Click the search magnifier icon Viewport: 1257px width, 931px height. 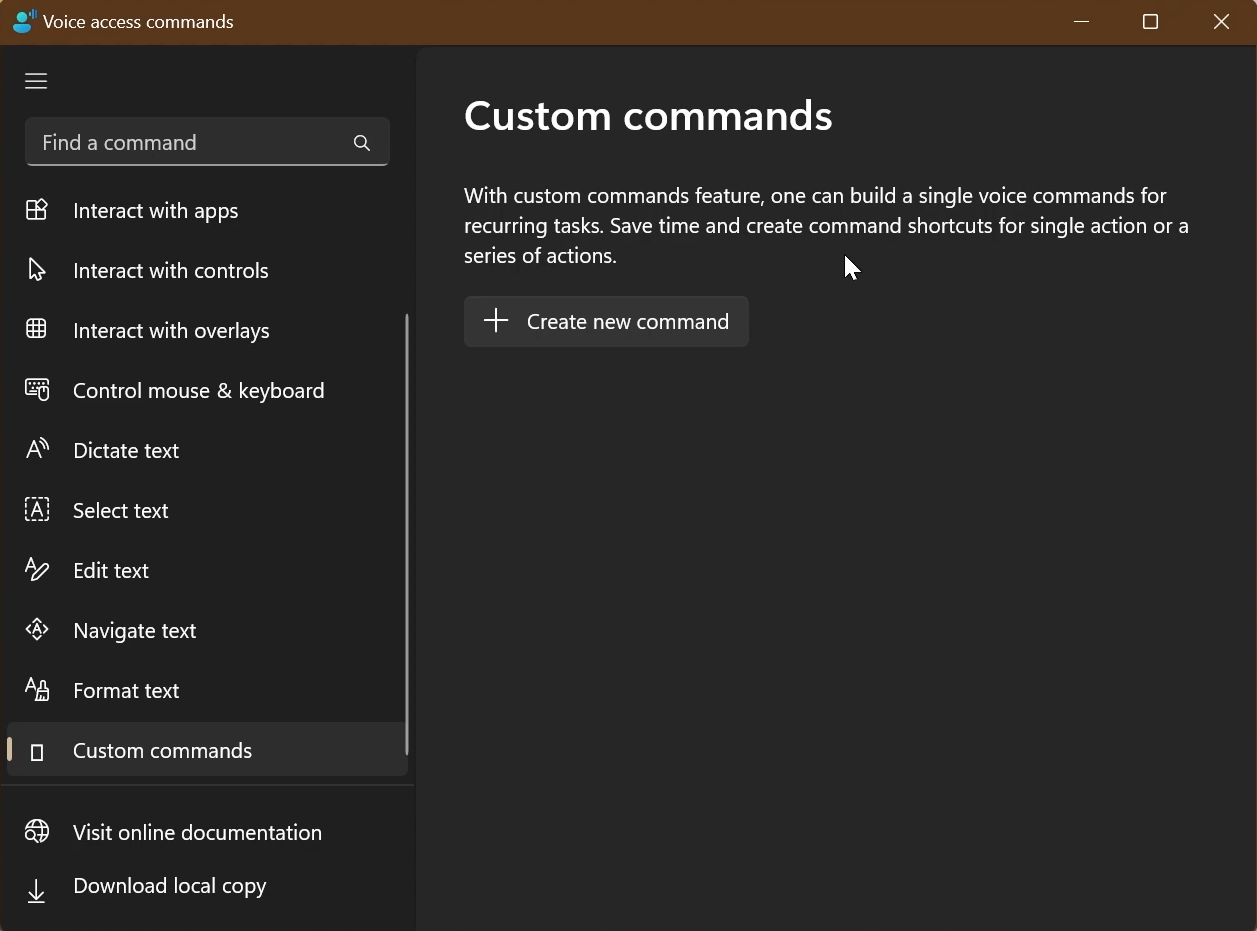[361, 143]
